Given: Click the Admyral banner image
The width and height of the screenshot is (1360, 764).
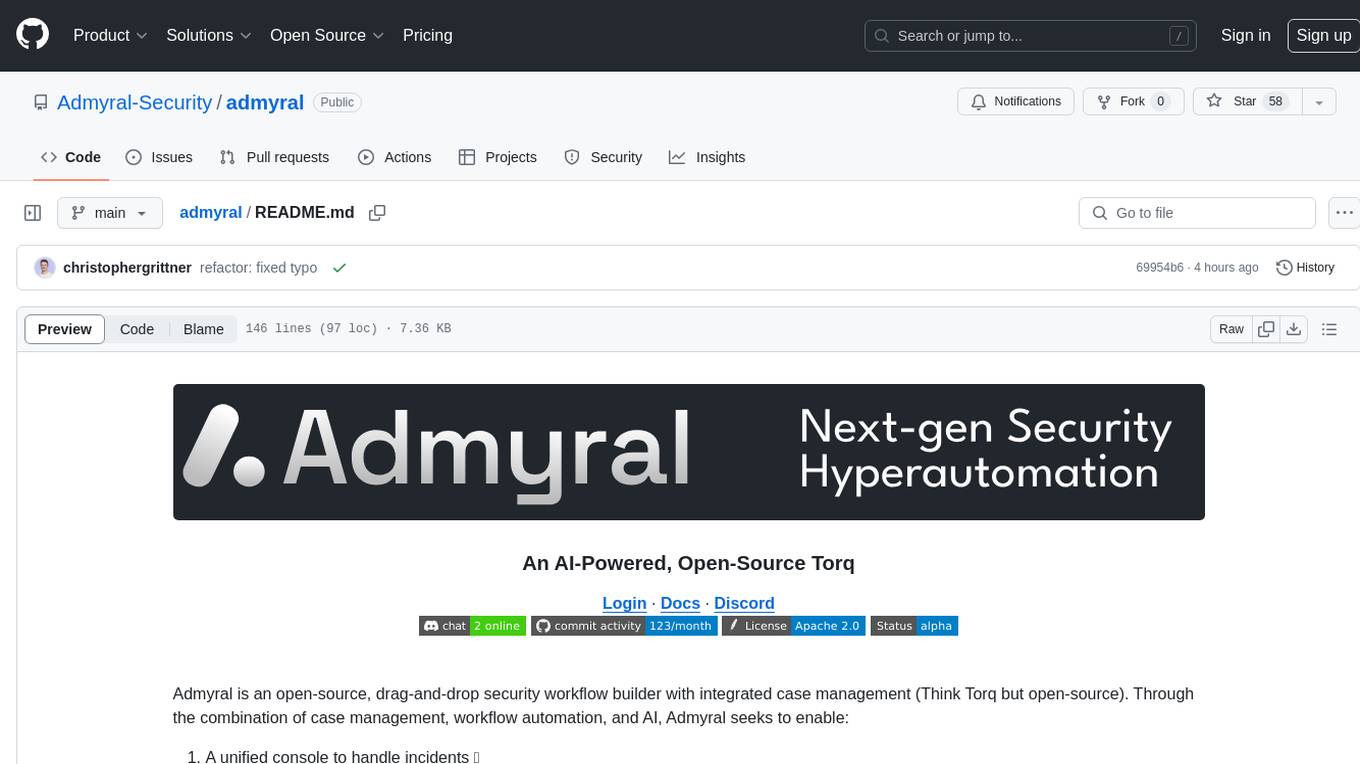Looking at the screenshot, I should click(x=689, y=452).
